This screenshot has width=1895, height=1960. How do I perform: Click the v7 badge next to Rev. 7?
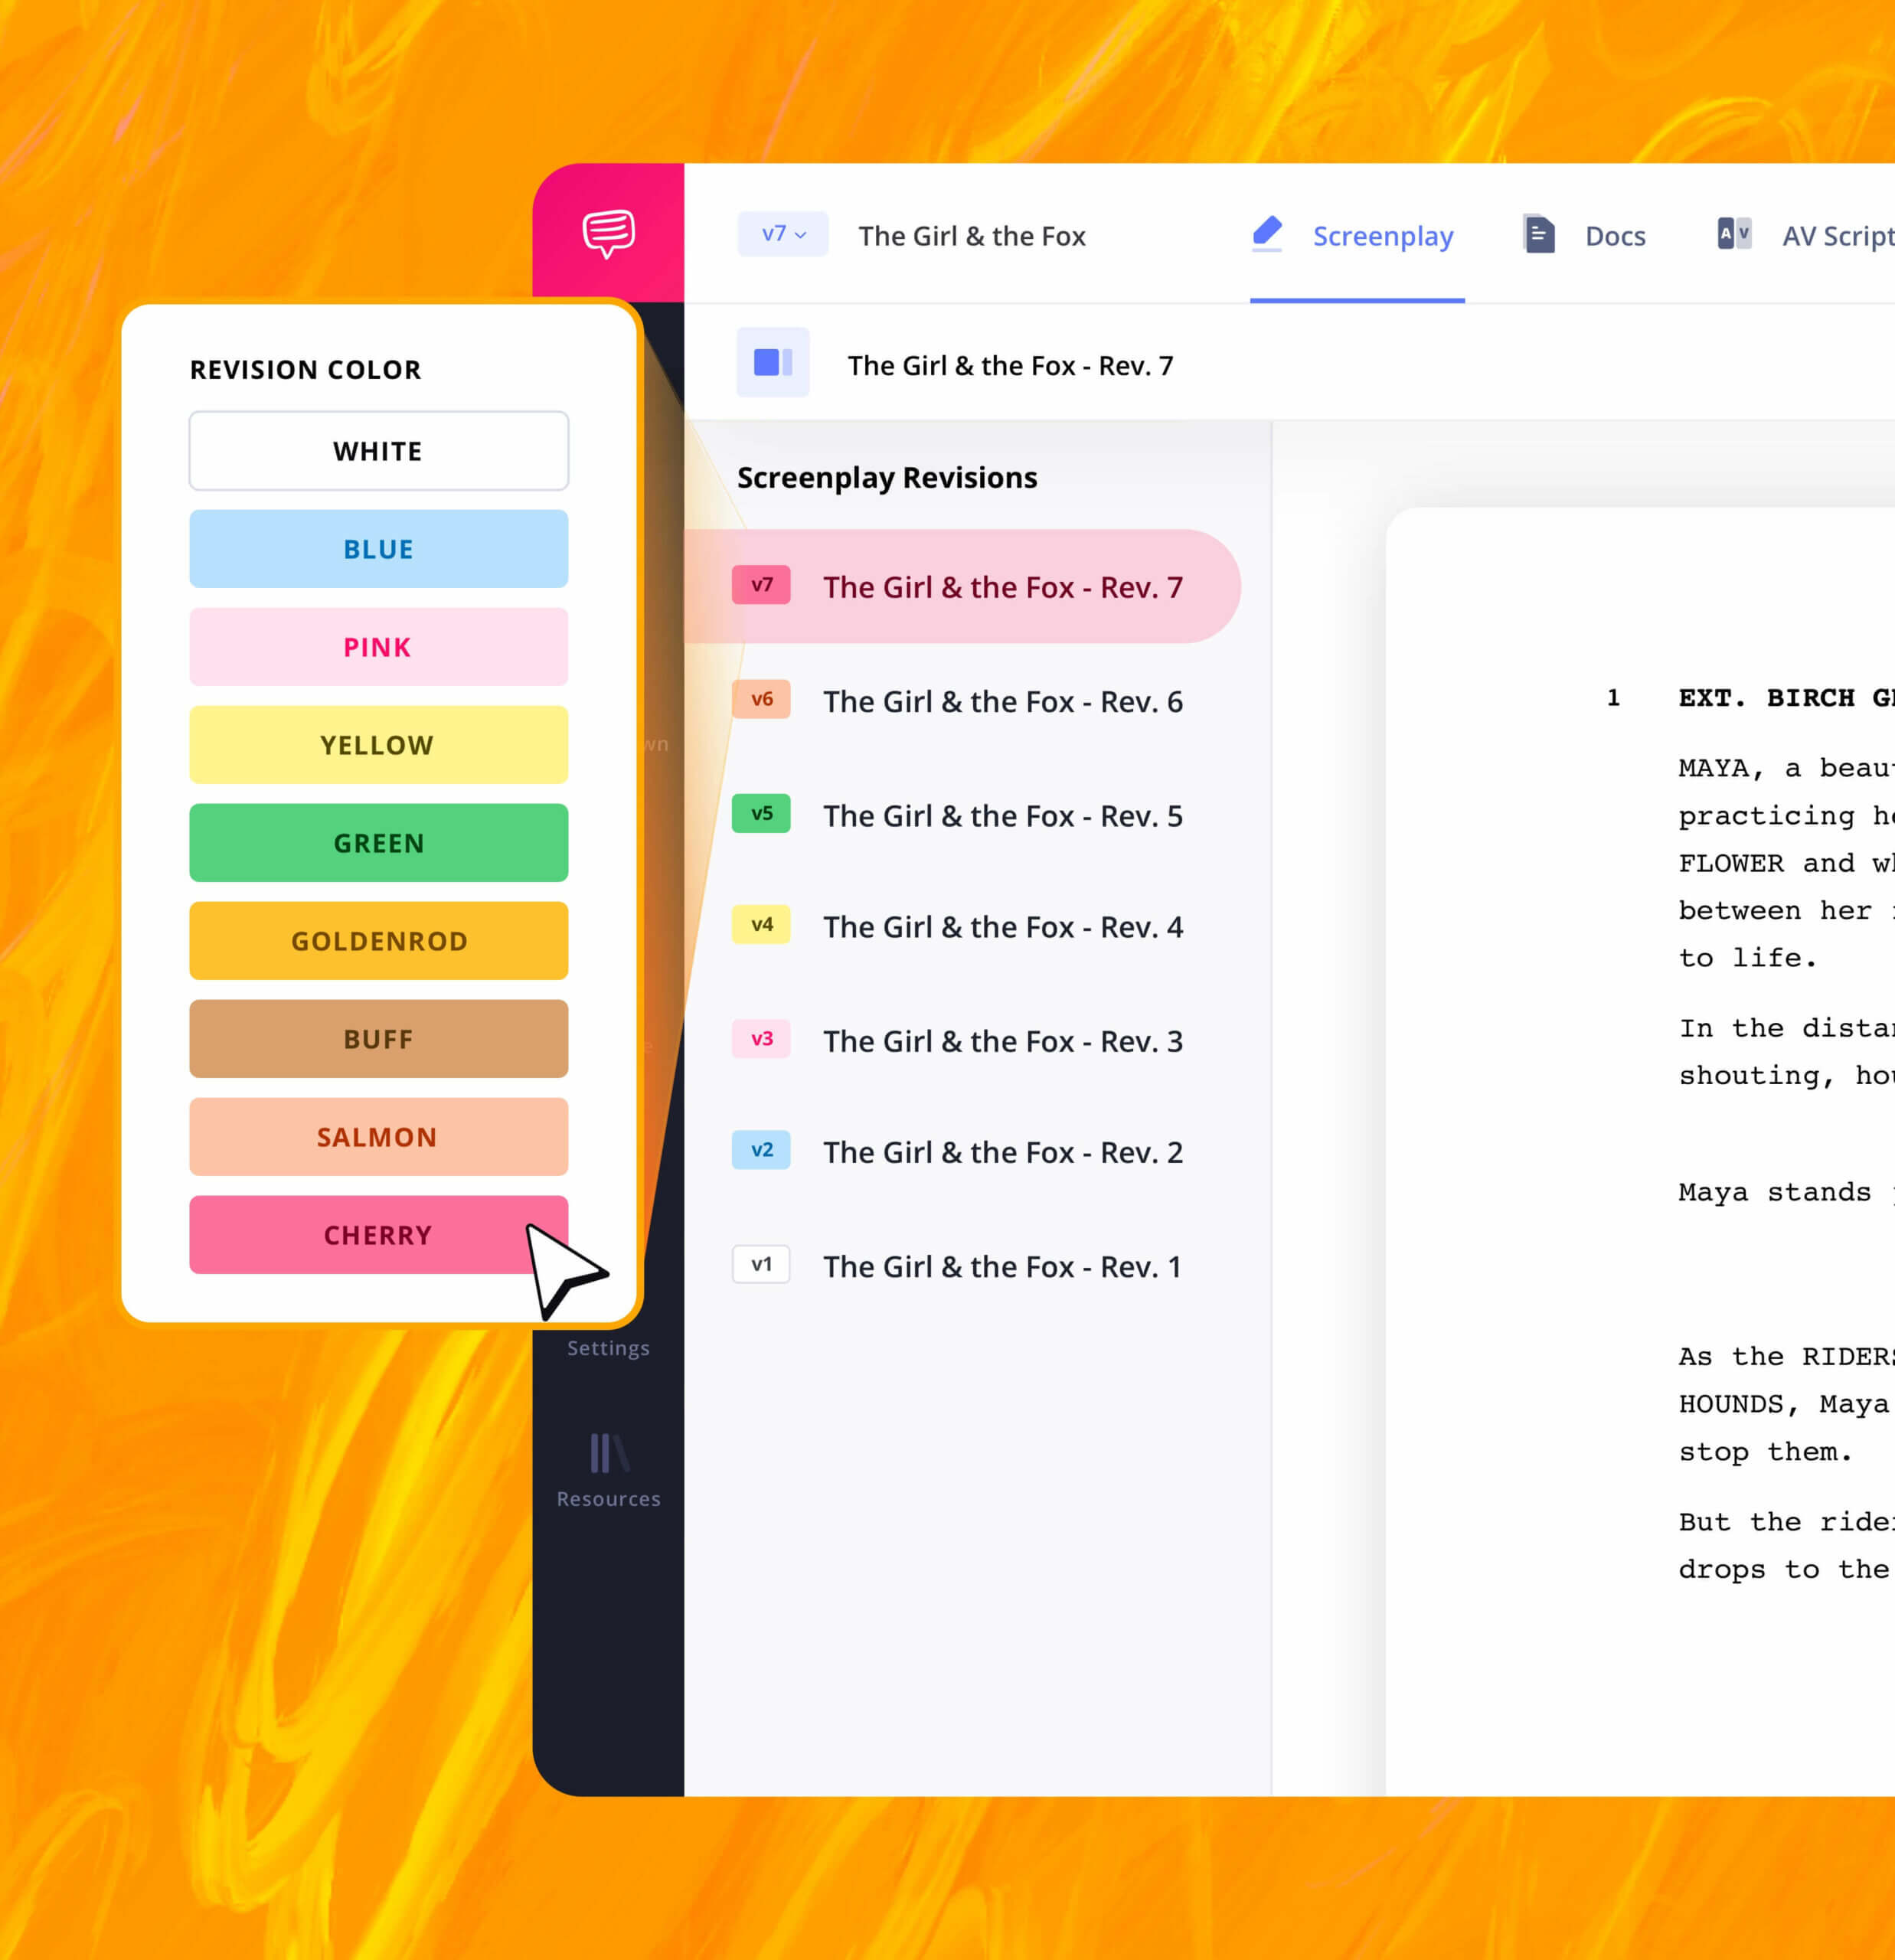click(x=762, y=586)
